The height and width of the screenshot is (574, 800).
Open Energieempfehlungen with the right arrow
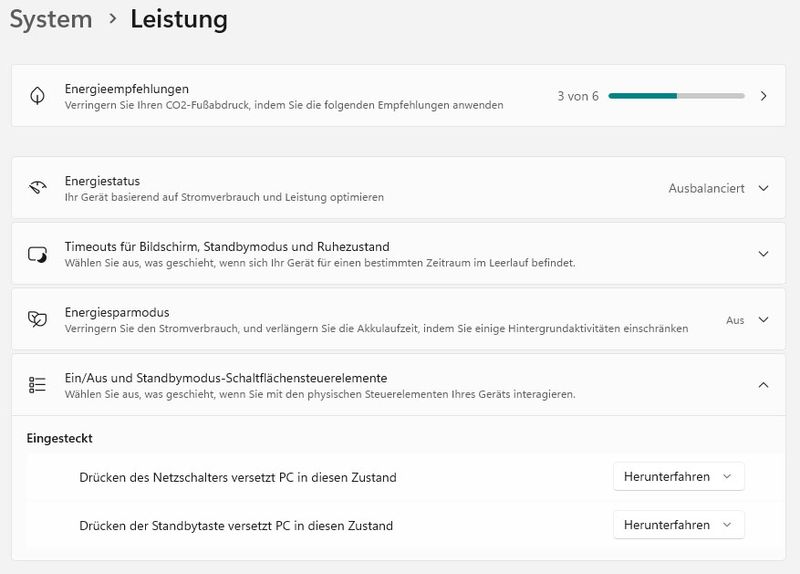point(763,96)
